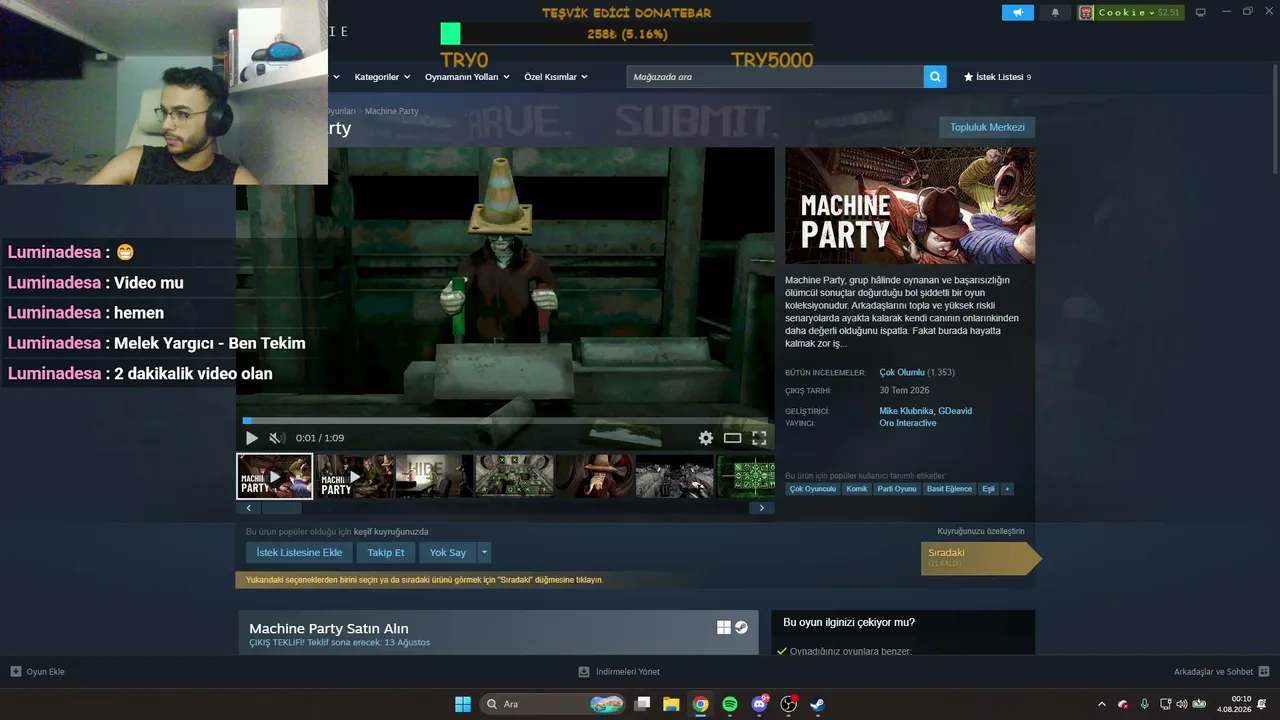
Task: Open the Steam notifications bell
Action: 1055,12
